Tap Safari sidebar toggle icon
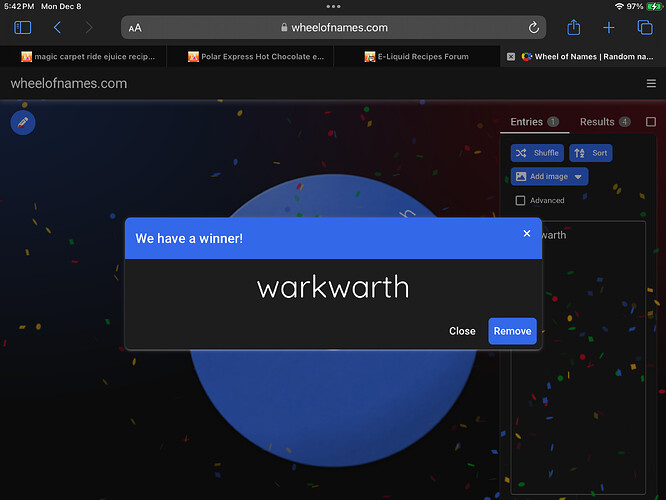The image size is (666, 500). pos(23,28)
